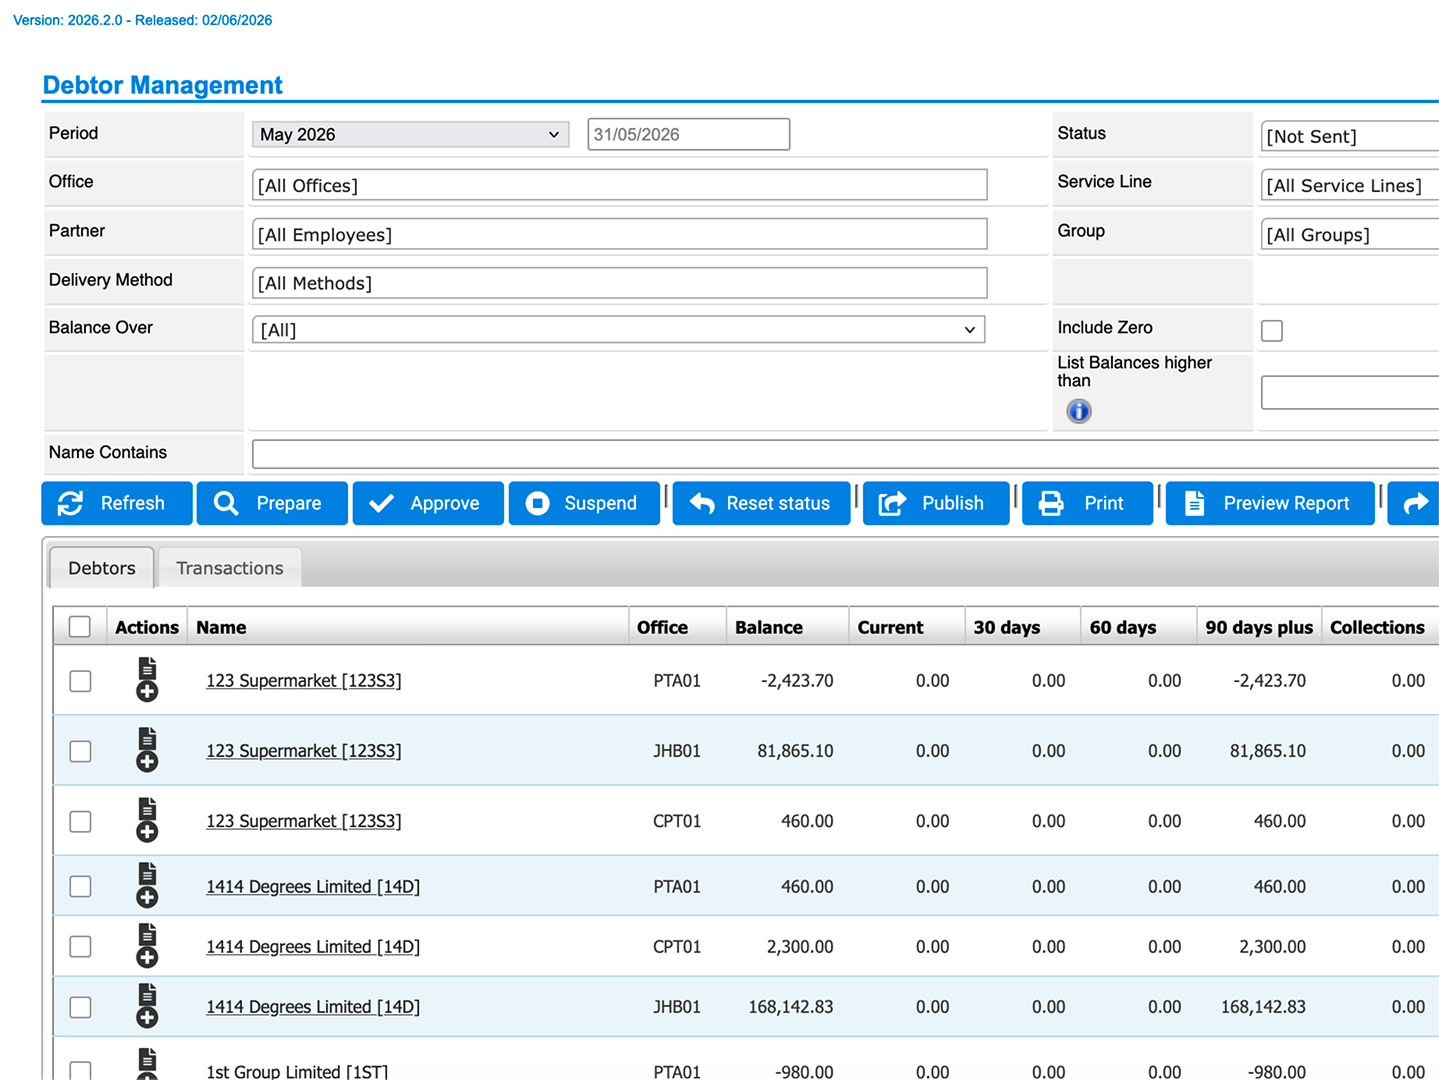
Task: Click the balance value 81,865.10 in Balance column
Action: [795, 751]
